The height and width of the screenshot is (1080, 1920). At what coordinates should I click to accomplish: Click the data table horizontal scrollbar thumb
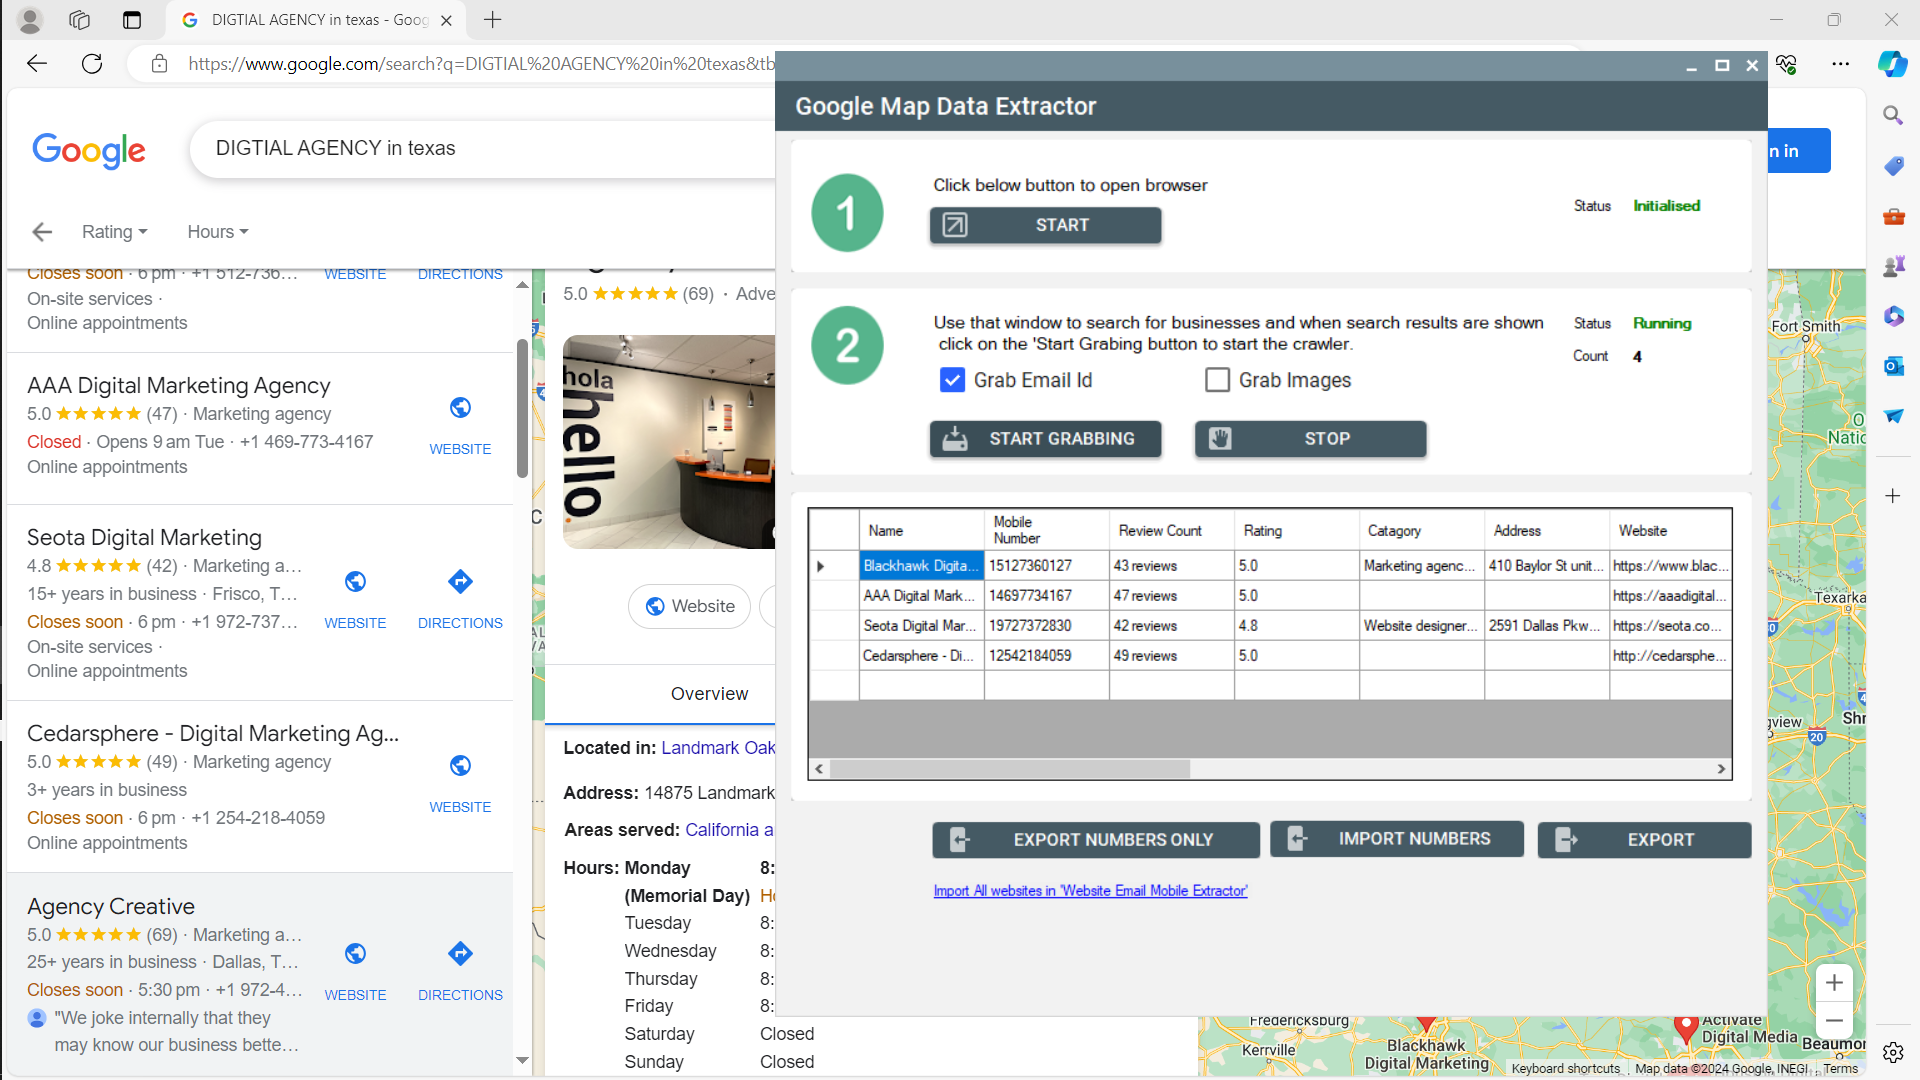tap(1009, 769)
